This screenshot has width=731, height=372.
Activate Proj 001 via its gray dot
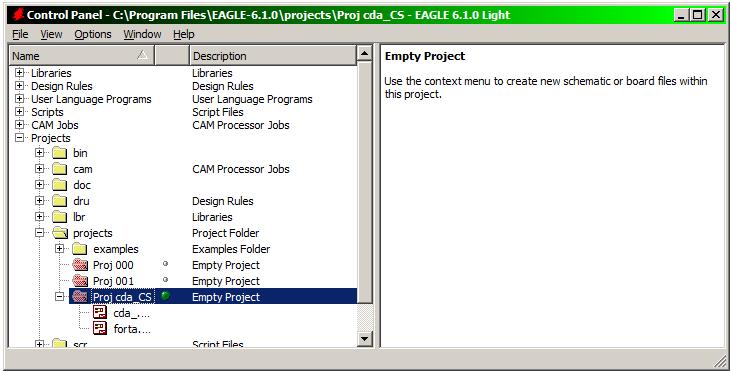(x=165, y=280)
